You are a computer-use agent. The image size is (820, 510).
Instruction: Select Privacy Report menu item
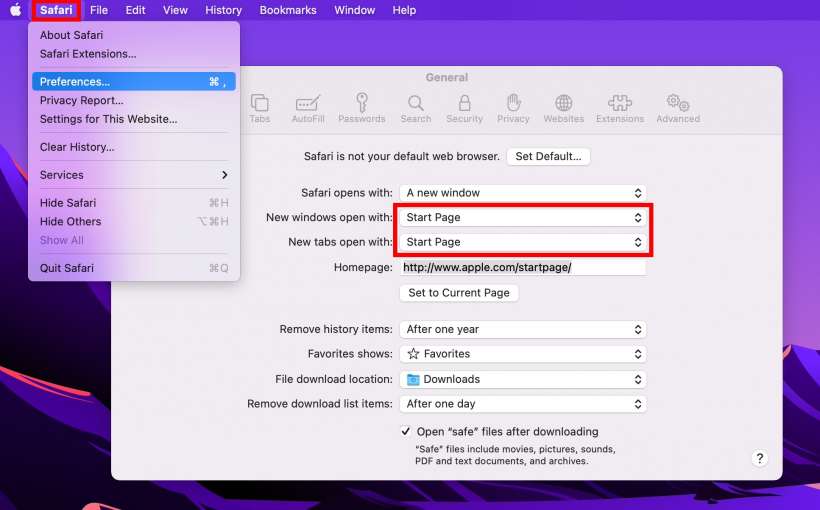click(x=134, y=100)
